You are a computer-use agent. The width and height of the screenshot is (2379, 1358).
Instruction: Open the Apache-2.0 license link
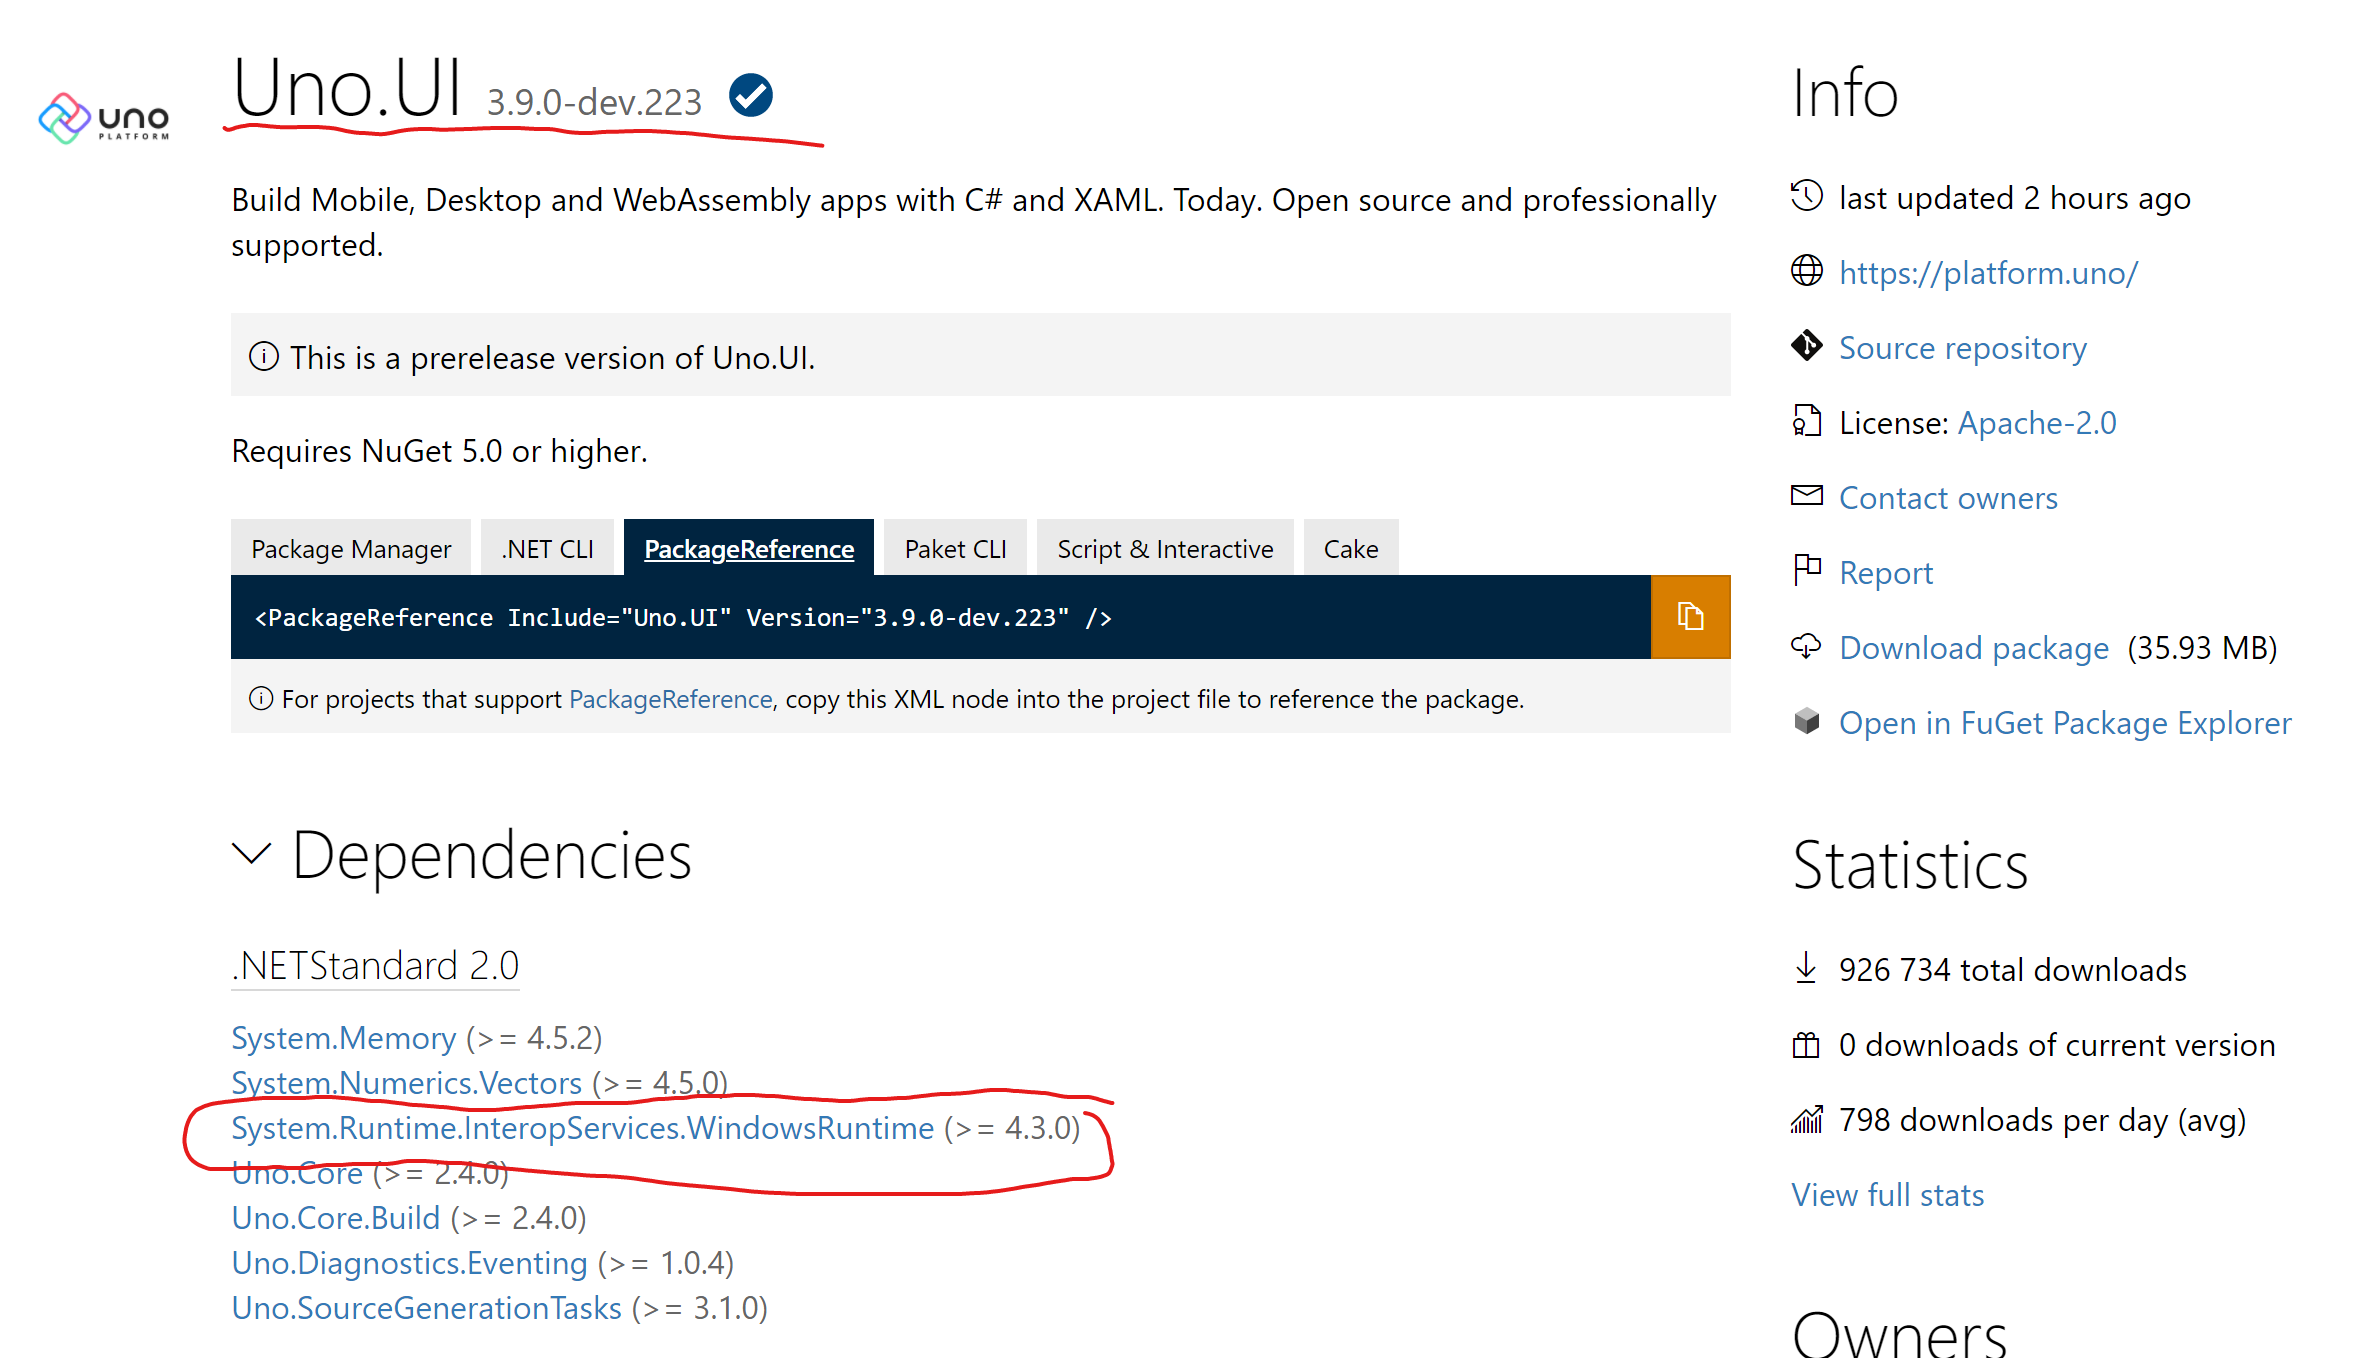2036,423
